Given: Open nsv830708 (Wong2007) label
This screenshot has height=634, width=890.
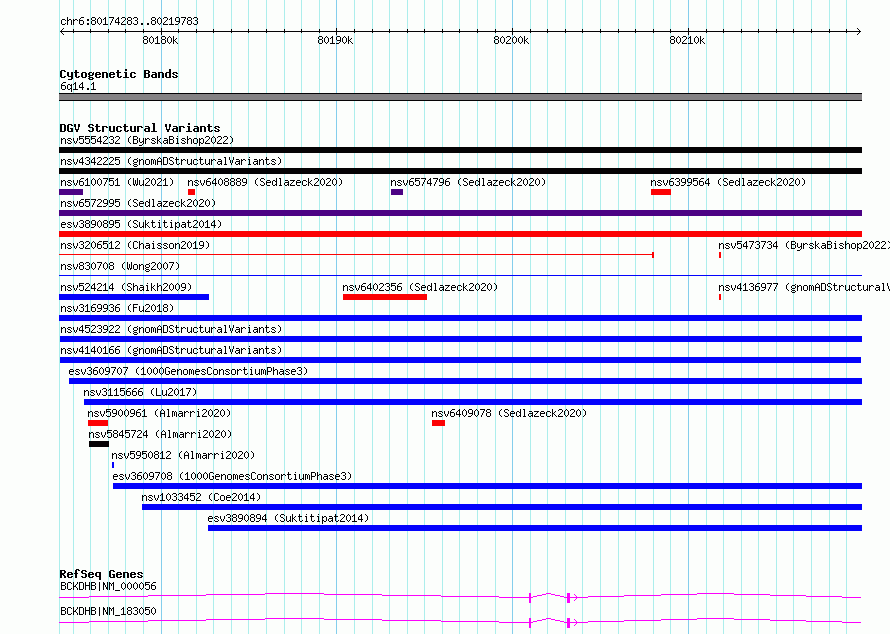Looking at the screenshot, I should (120, 266).
